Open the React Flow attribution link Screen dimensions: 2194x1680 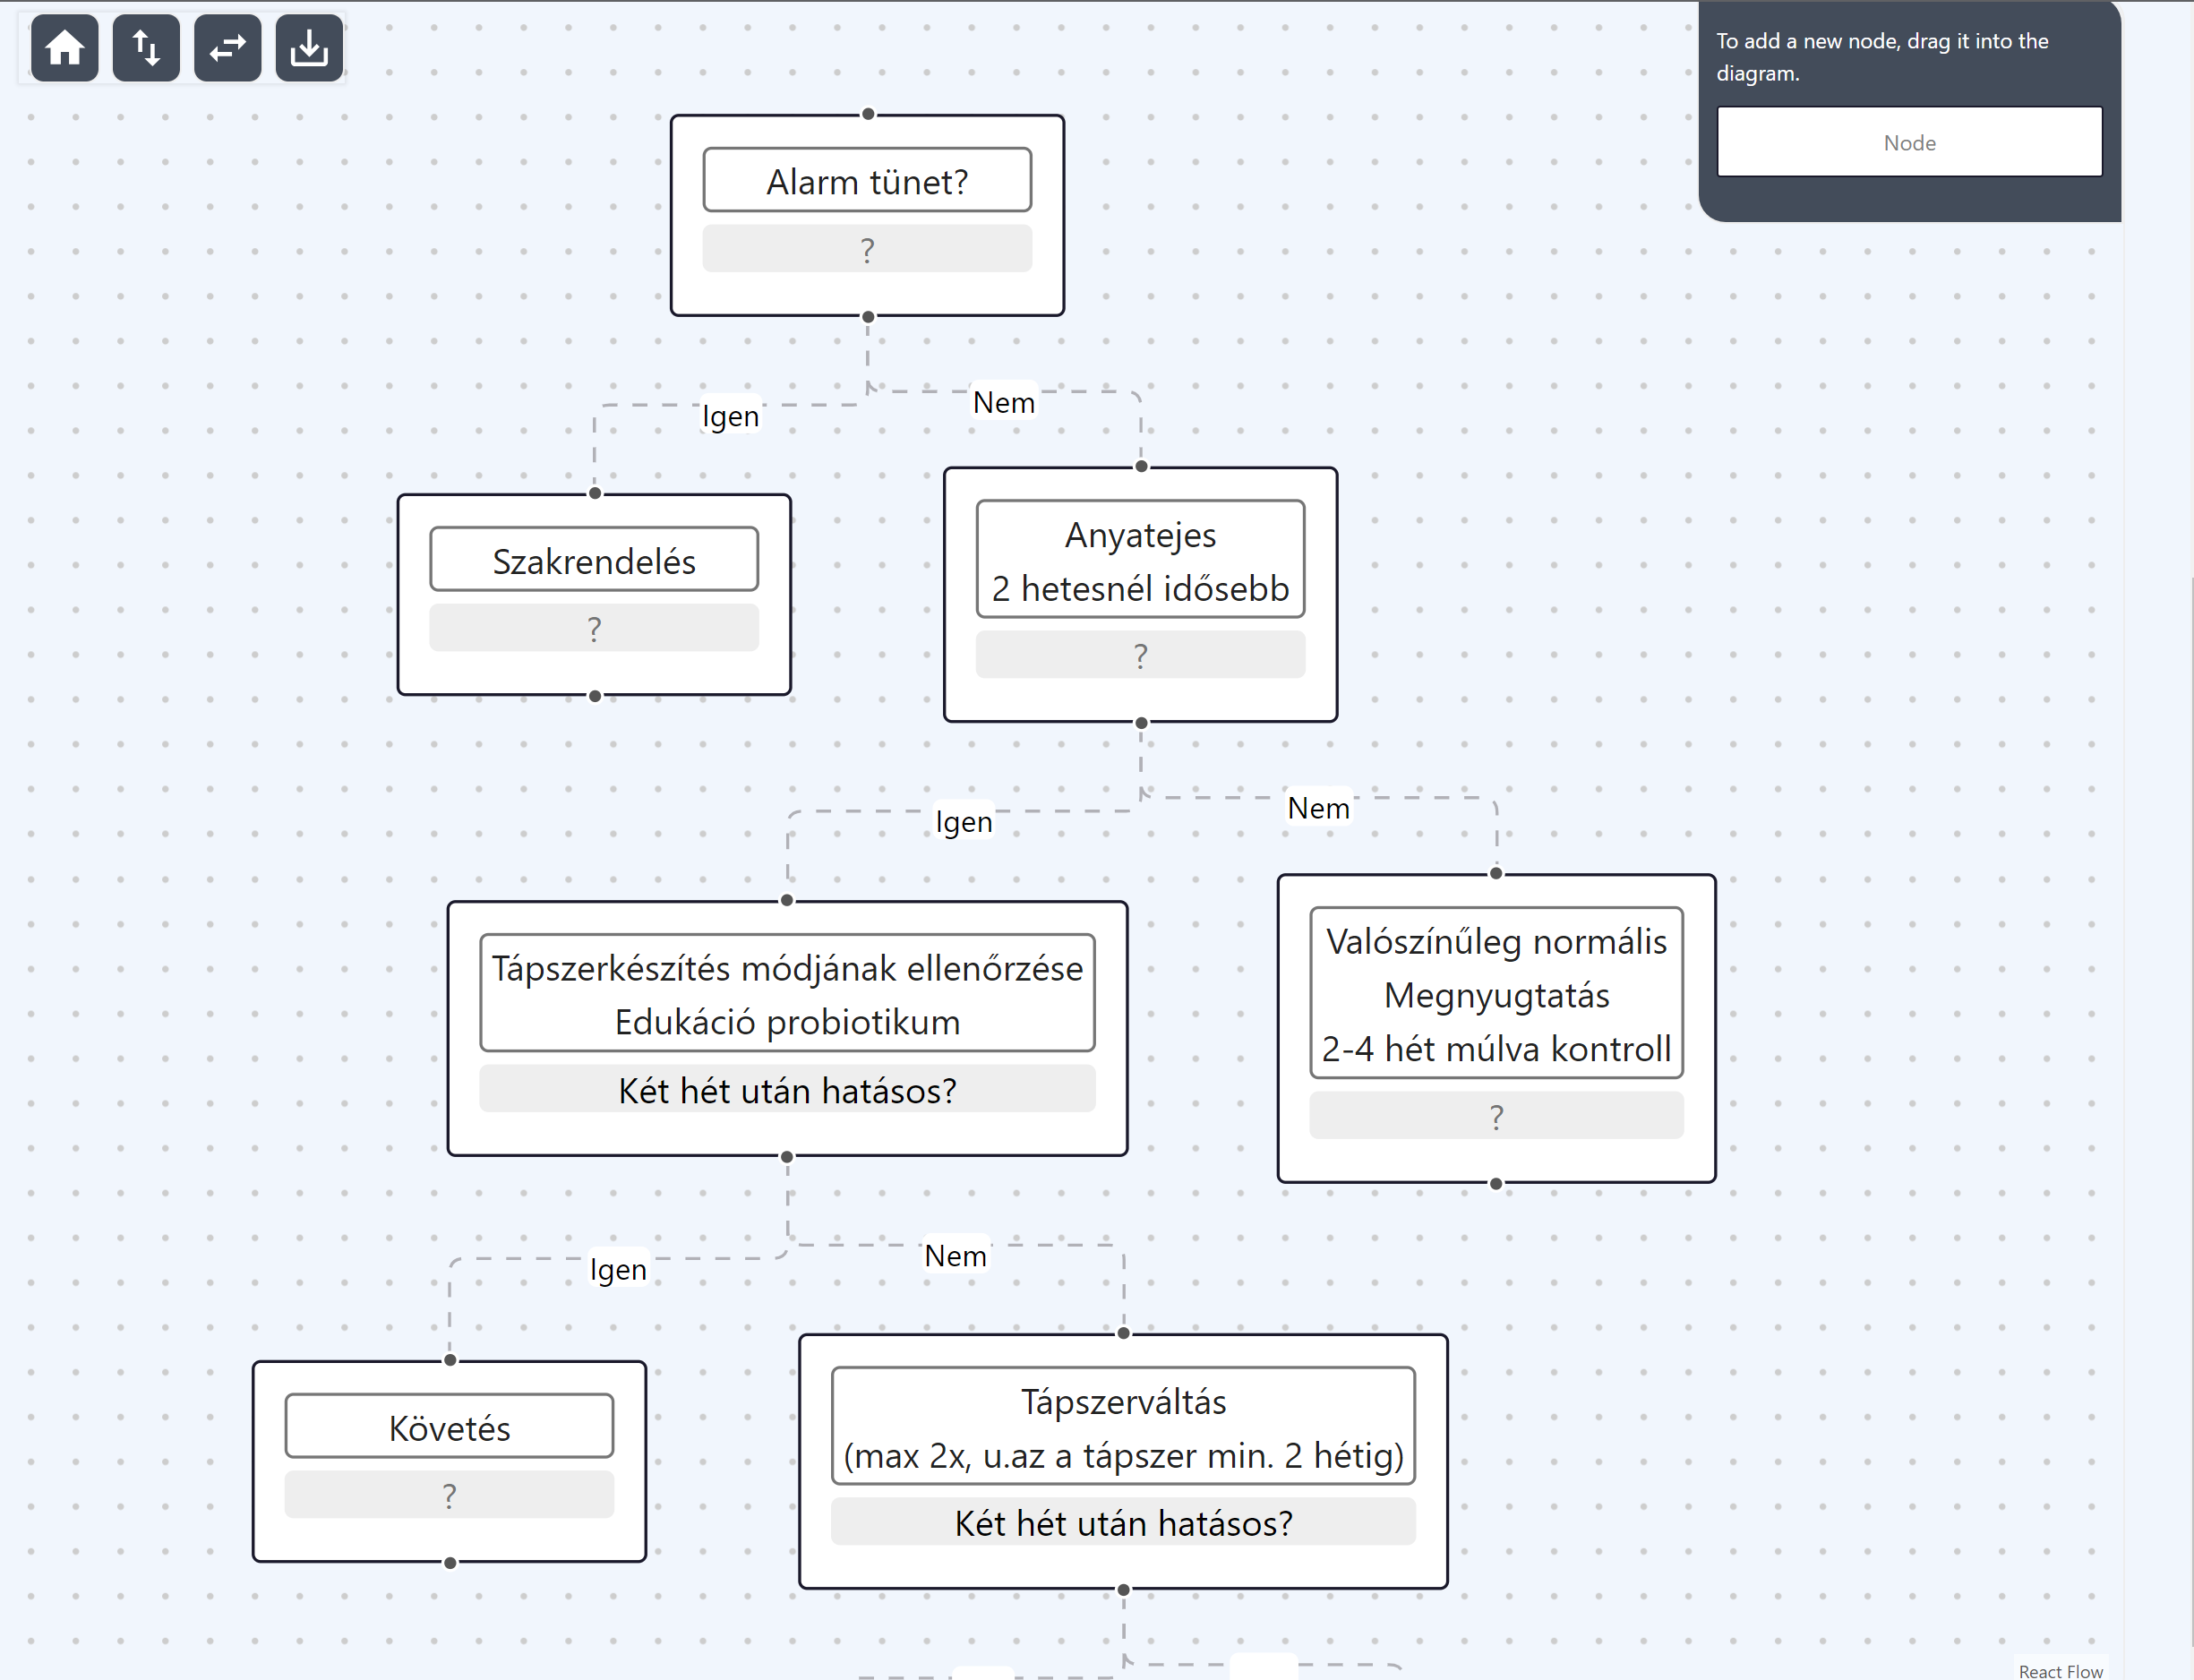pos(2060,1670)
